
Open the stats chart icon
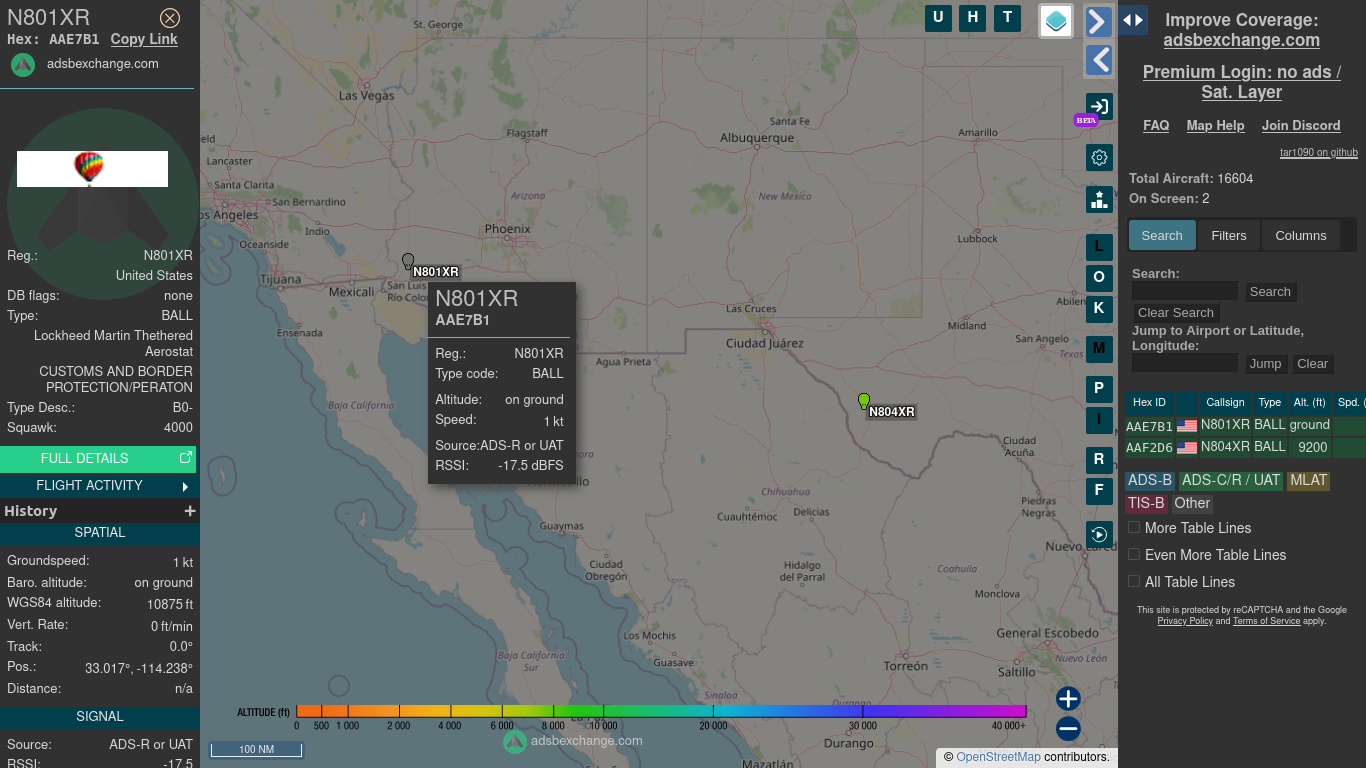[1099, 199]
